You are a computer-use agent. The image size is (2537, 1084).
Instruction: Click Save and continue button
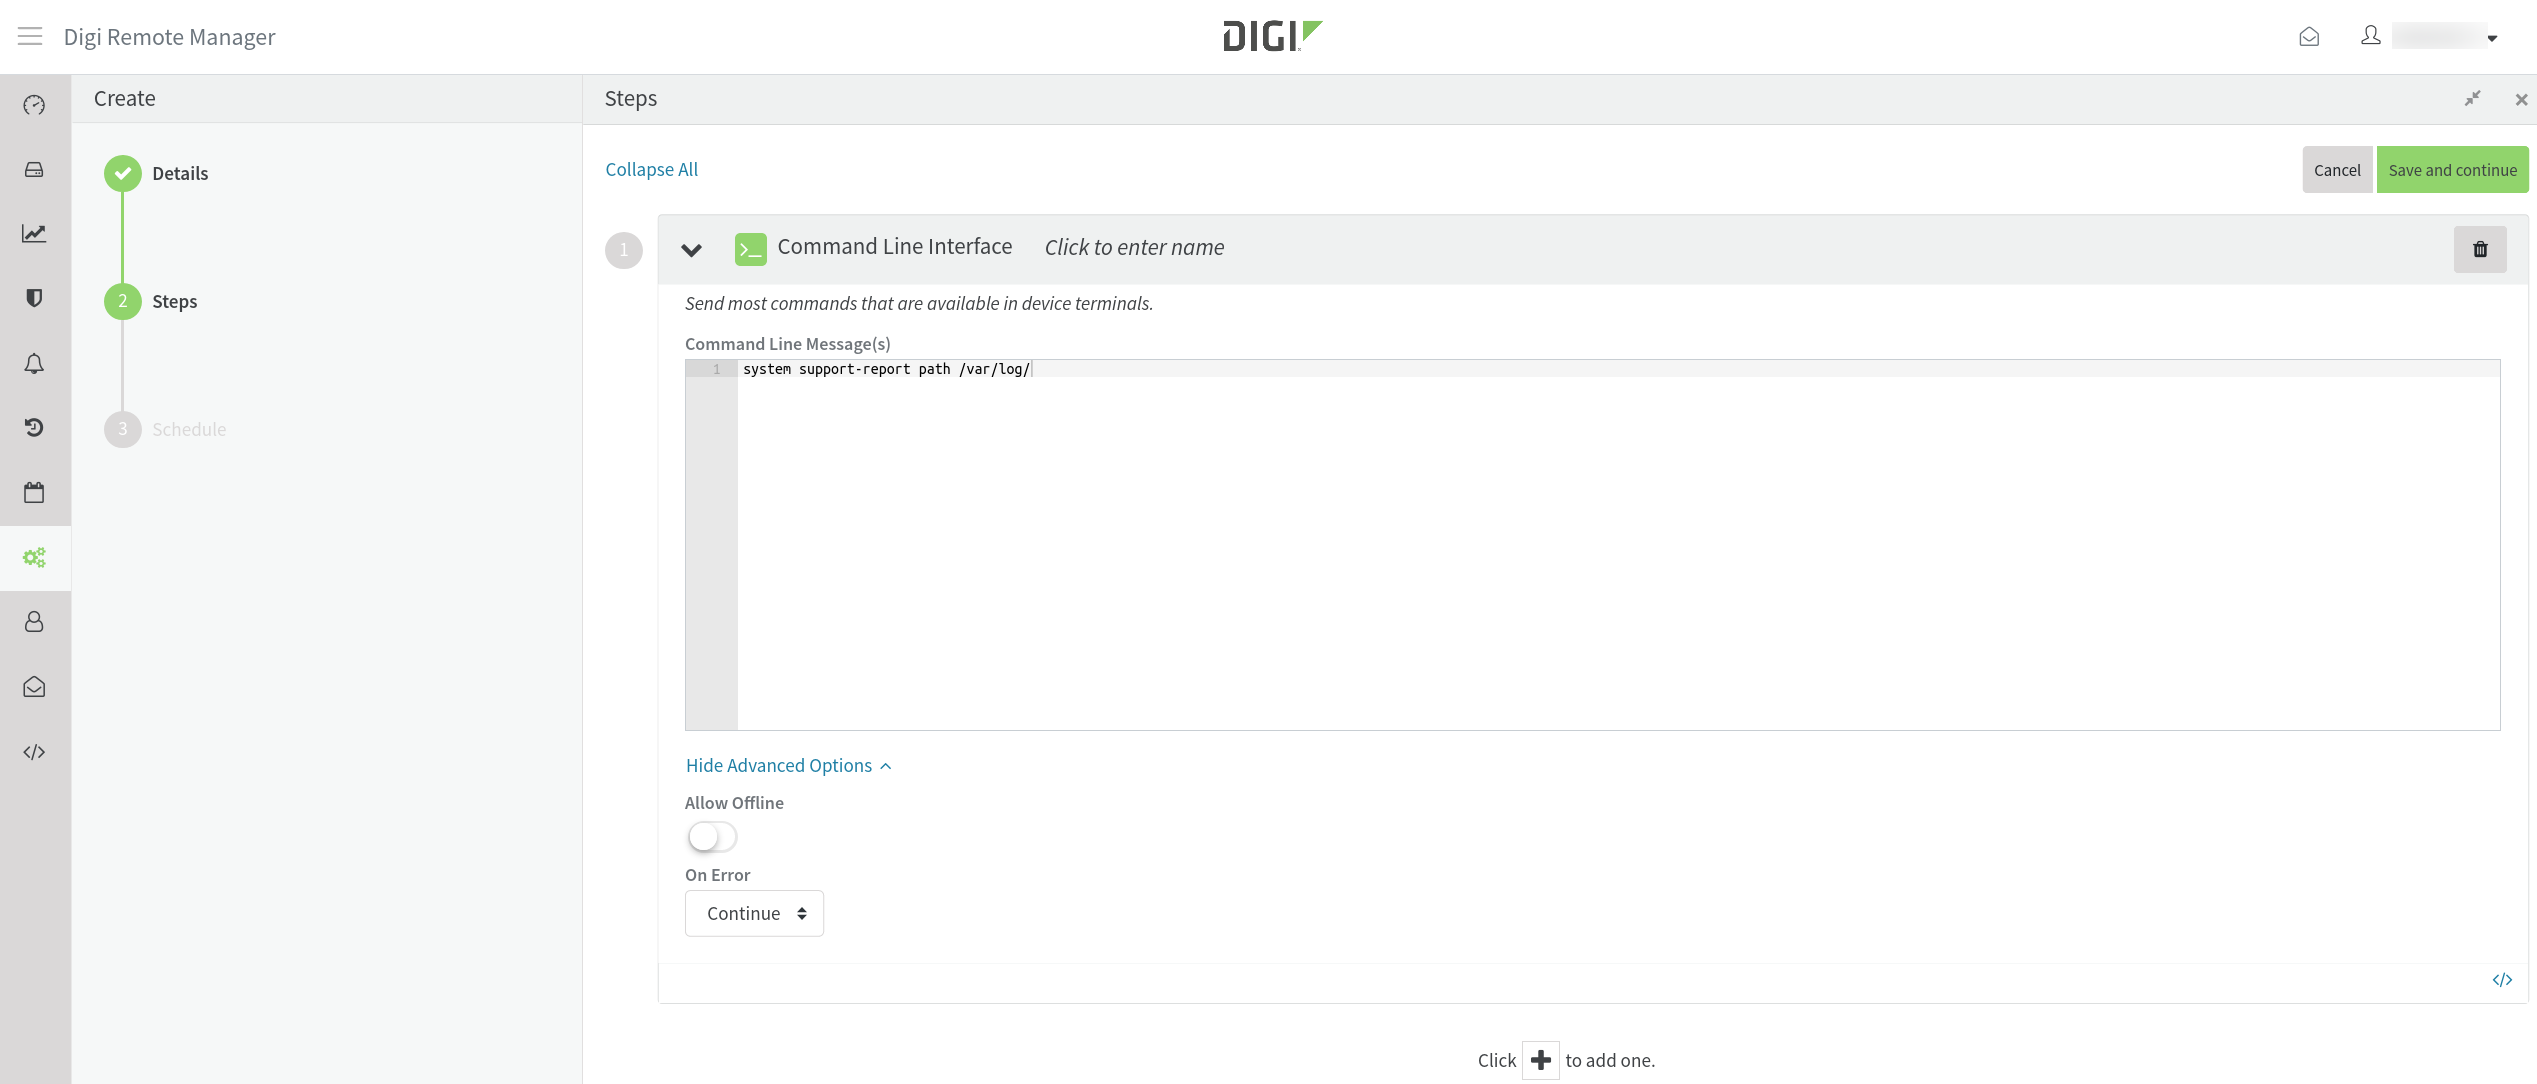2452,170
